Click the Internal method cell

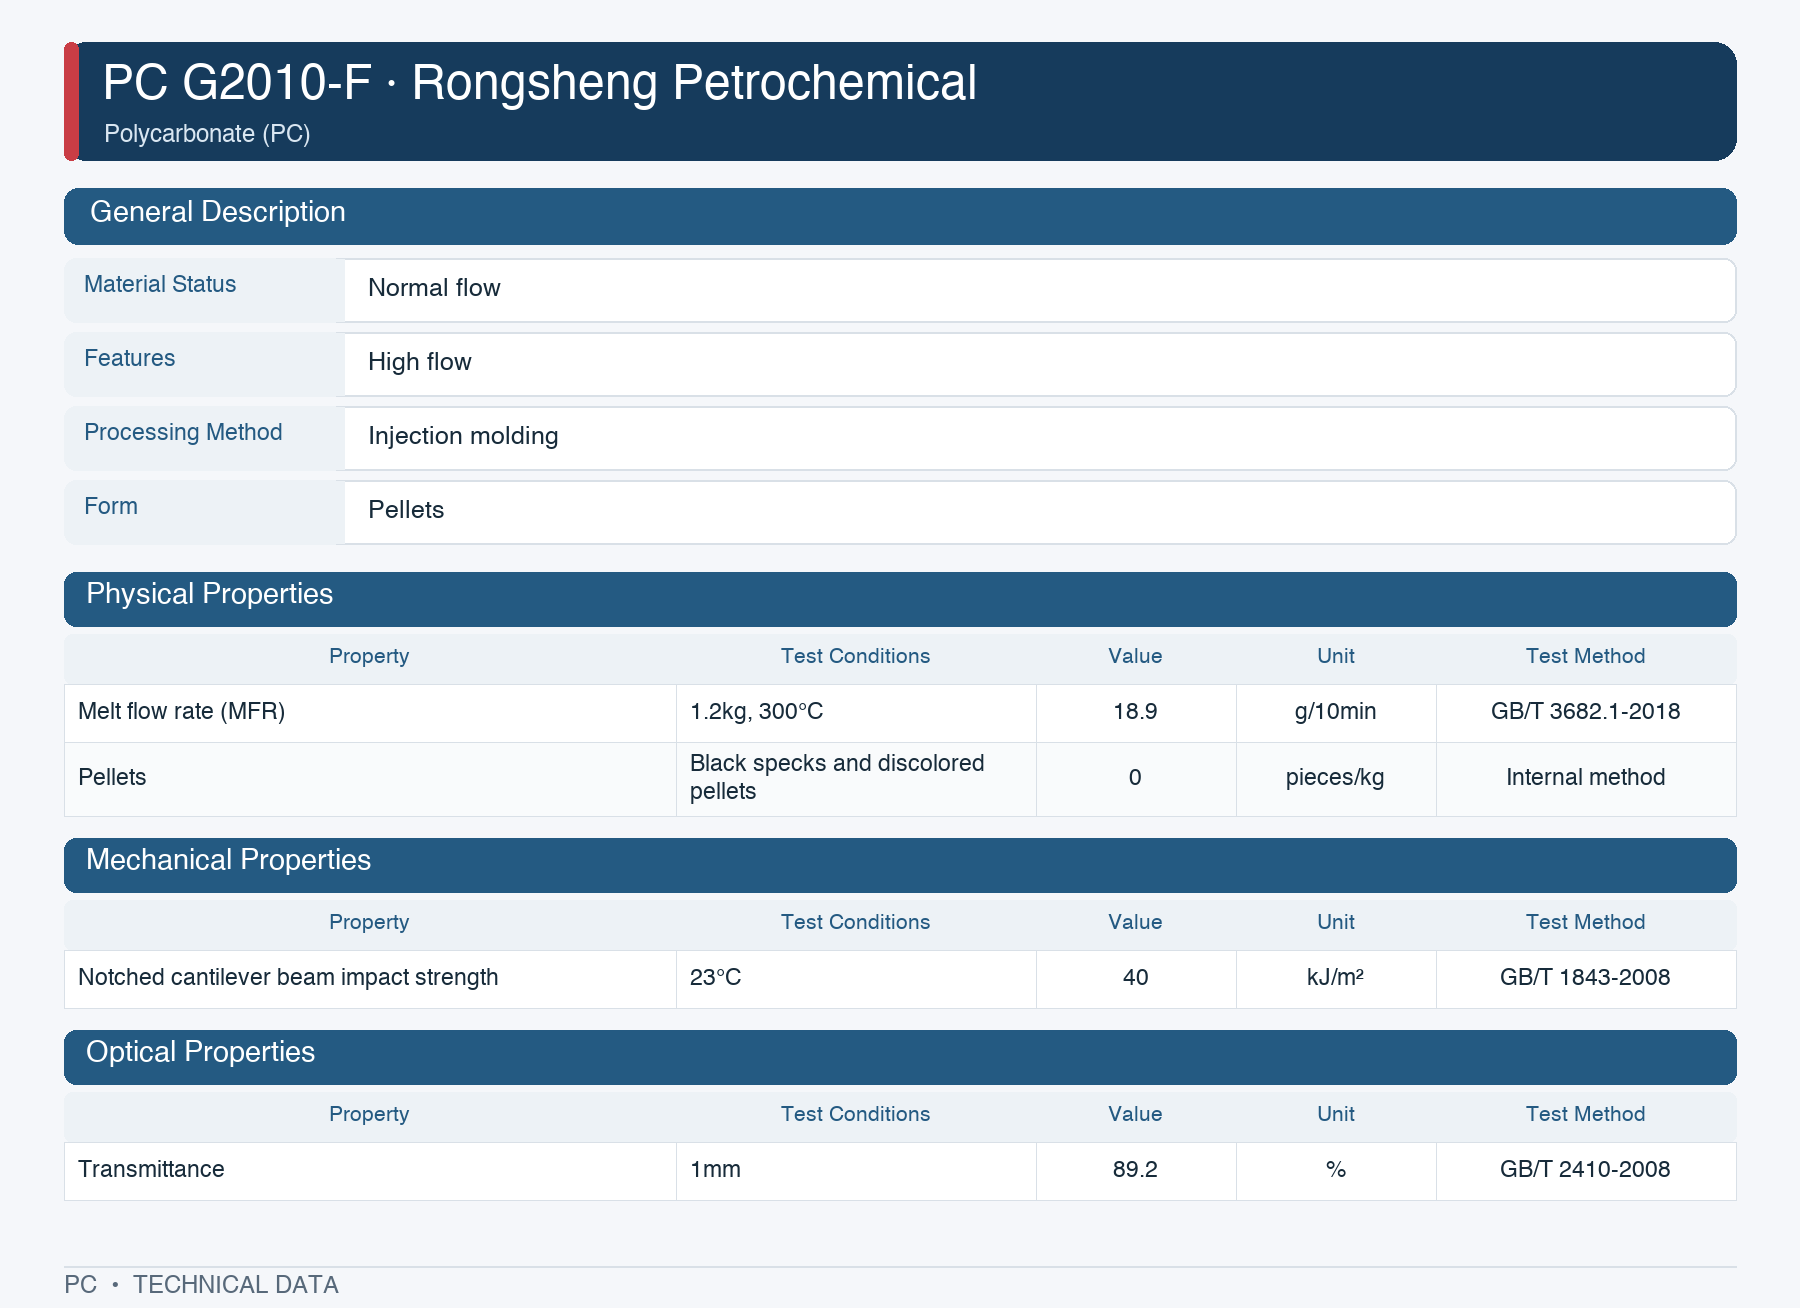(1586, 778)
